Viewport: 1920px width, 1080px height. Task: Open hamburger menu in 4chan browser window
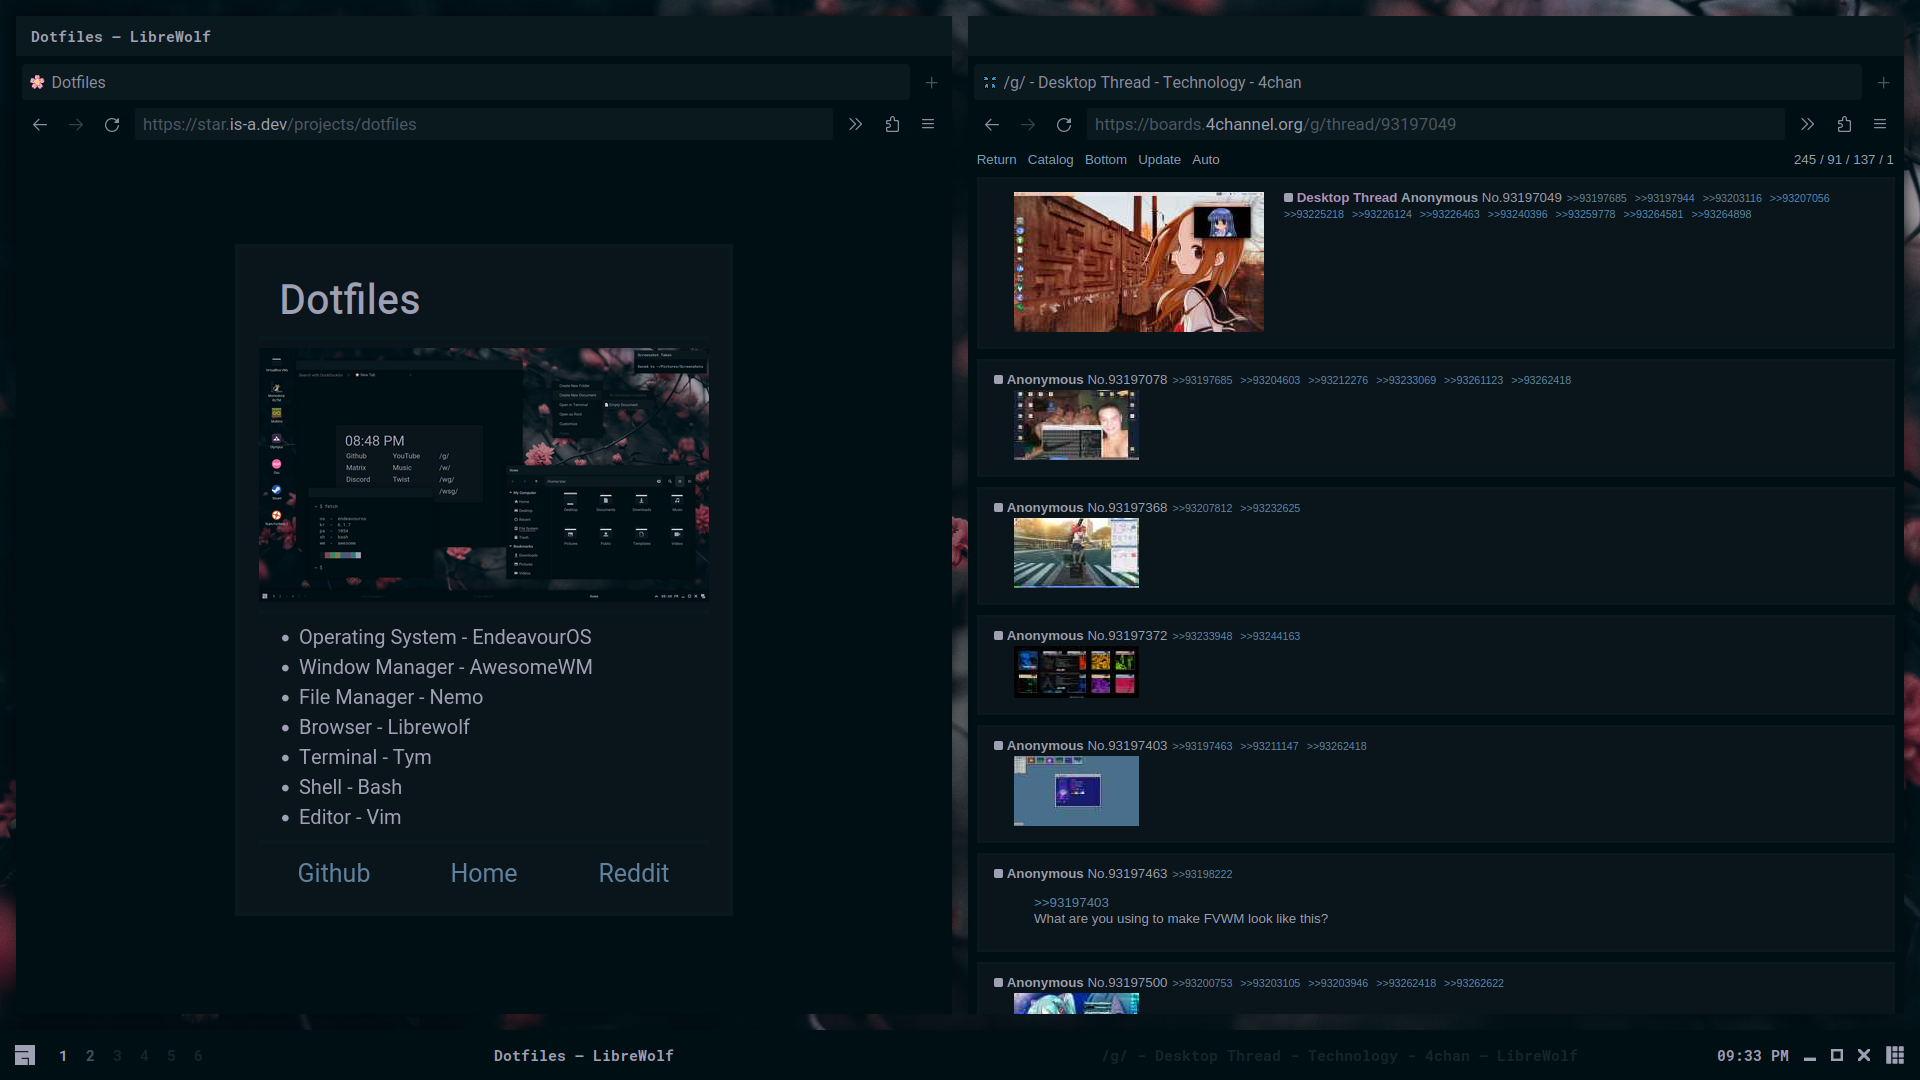pos(1880,125)
